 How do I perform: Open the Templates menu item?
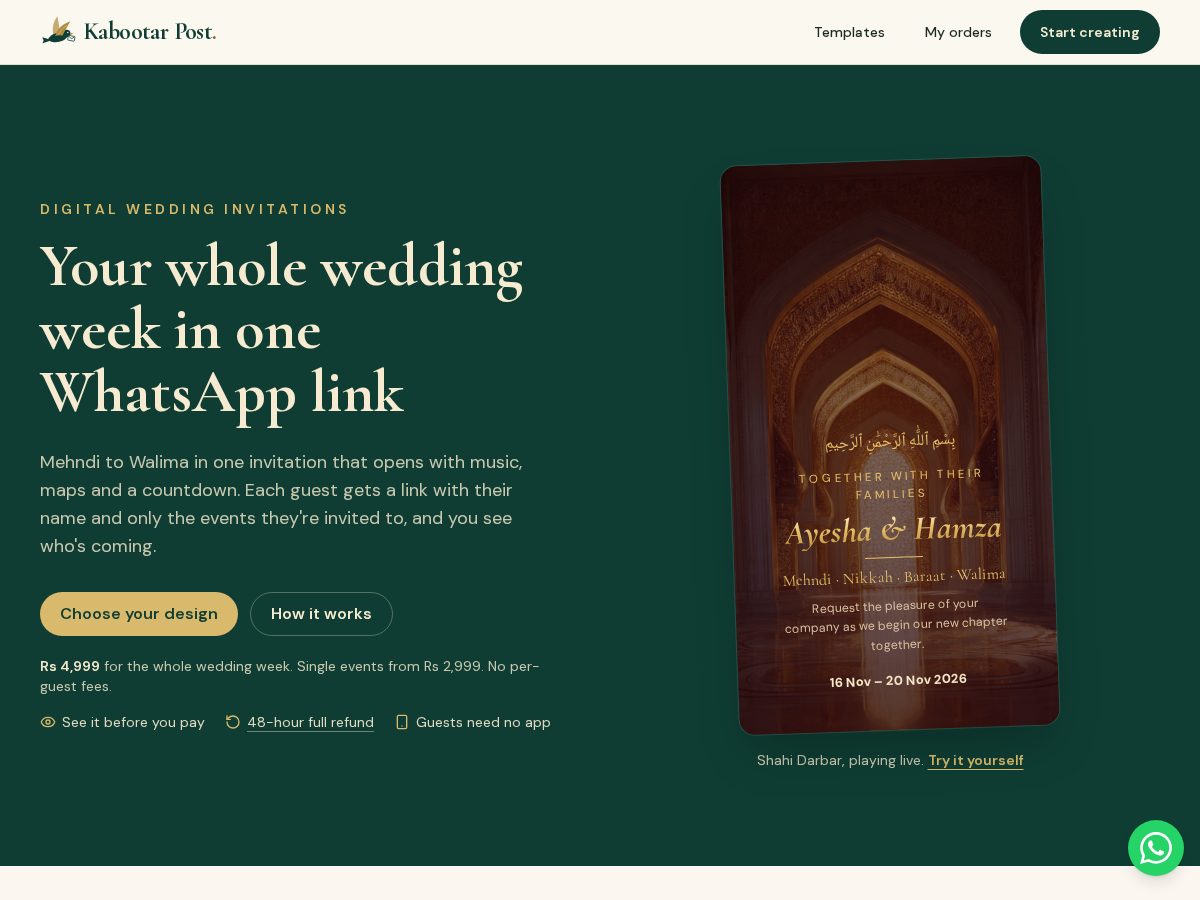849,32
